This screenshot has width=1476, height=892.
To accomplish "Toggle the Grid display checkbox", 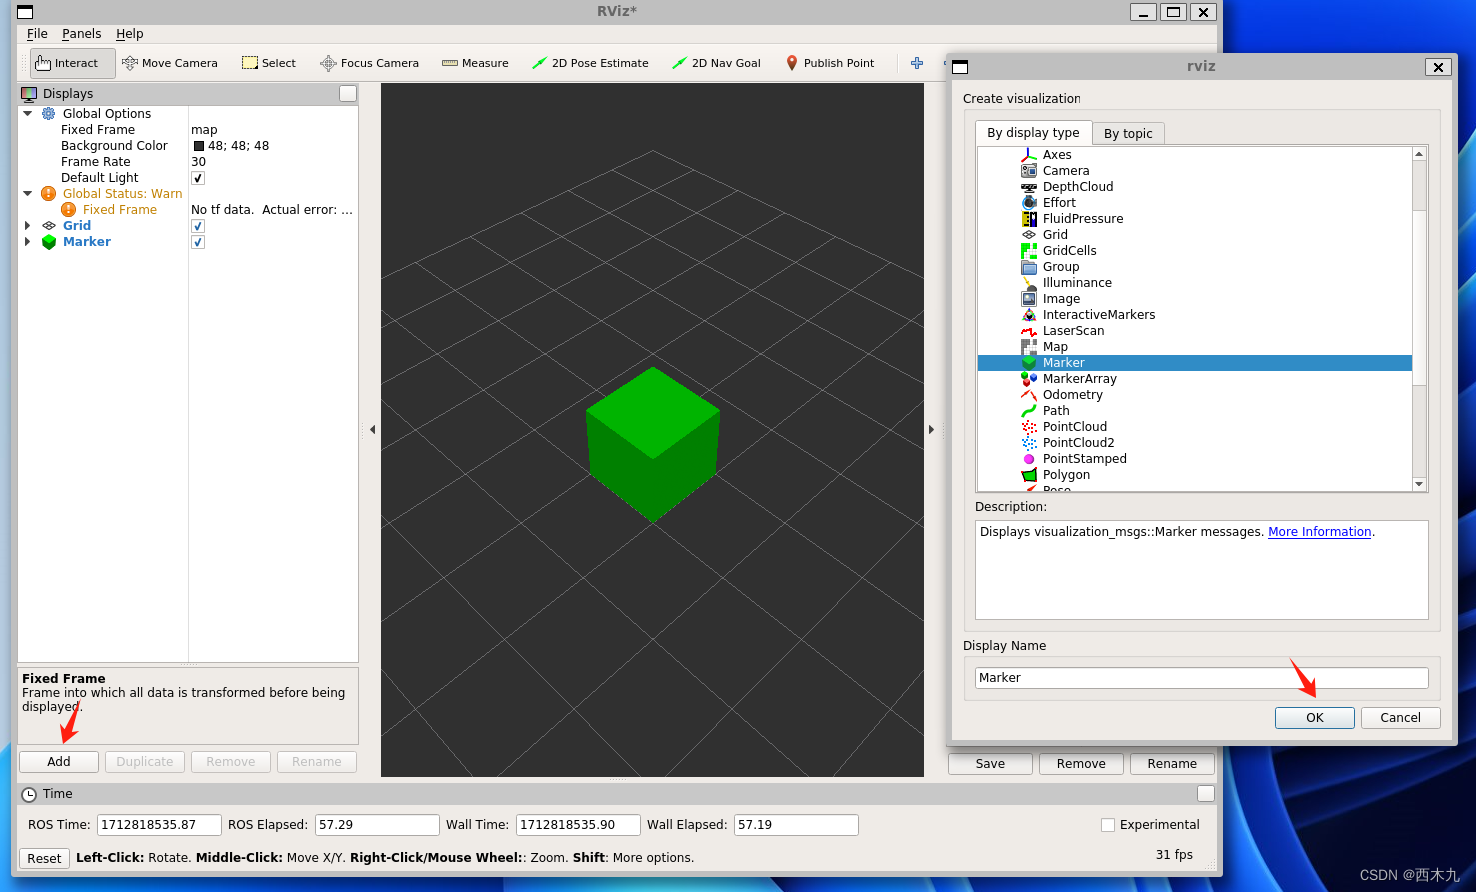I will point(198,226).
